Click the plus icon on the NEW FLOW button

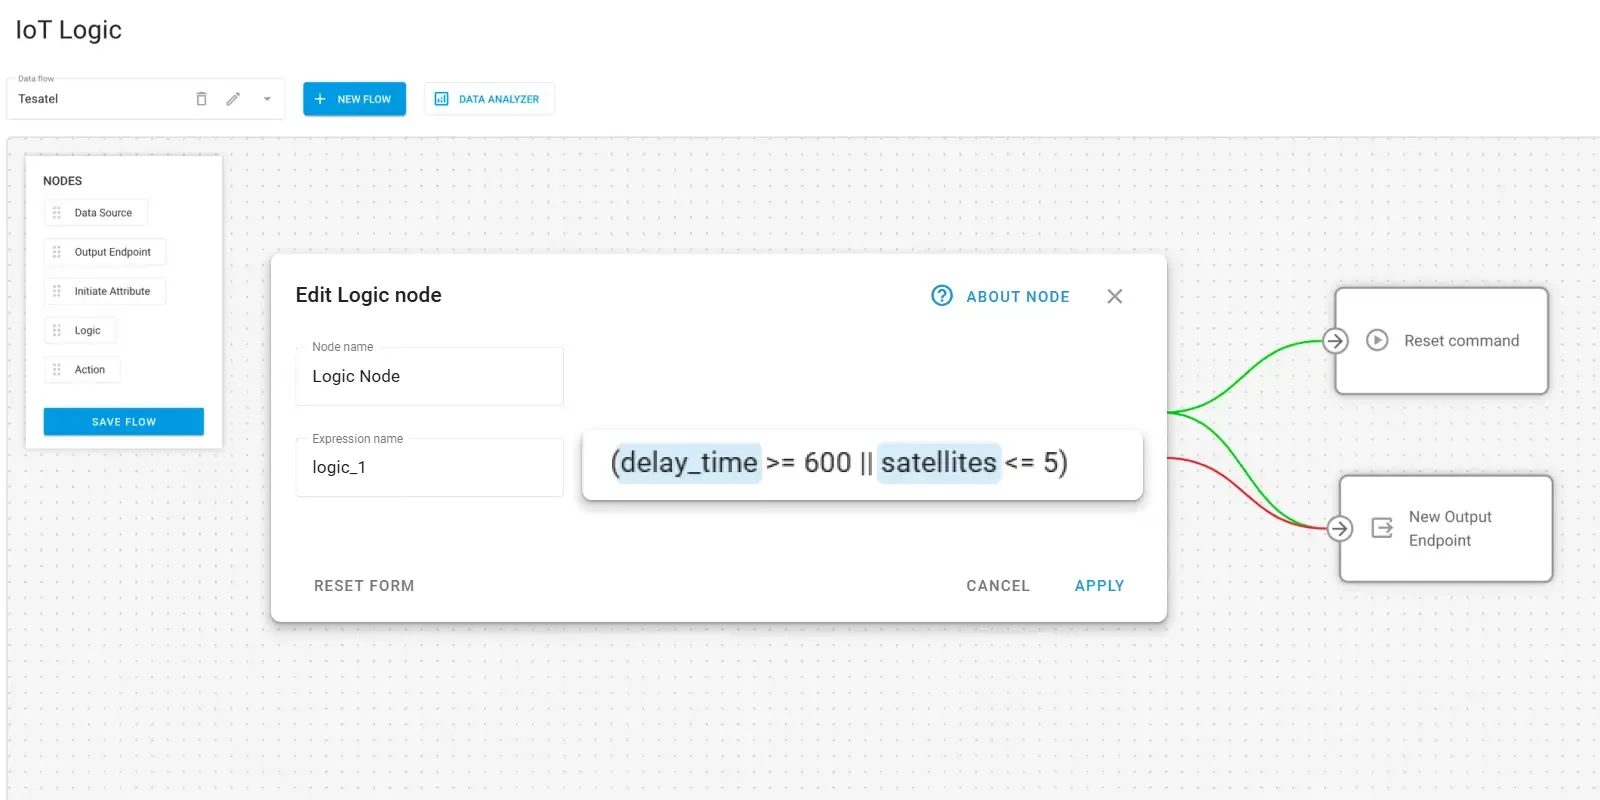[x=320, y=98]
